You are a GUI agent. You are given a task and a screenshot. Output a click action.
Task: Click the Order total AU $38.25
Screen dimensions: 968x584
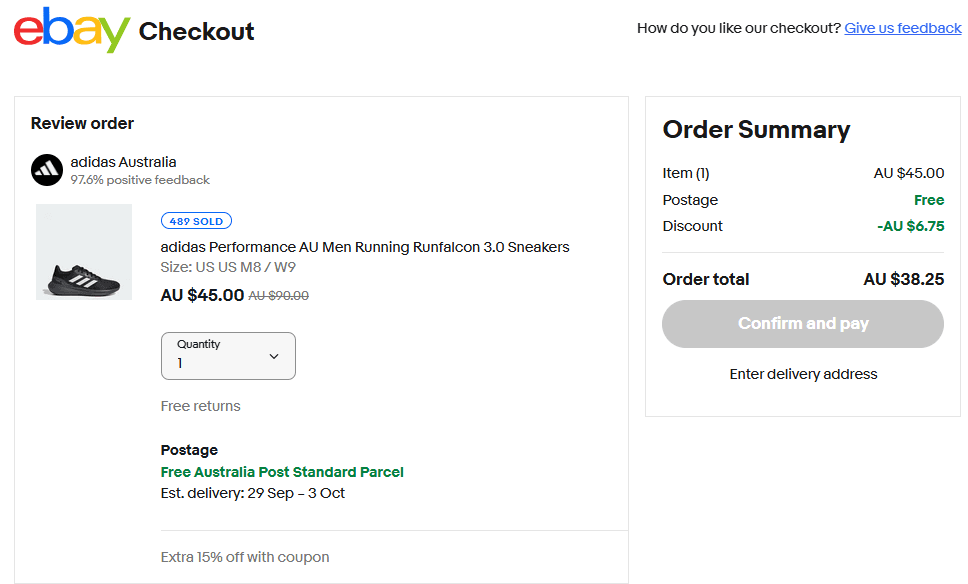click(x=903, y=279)
